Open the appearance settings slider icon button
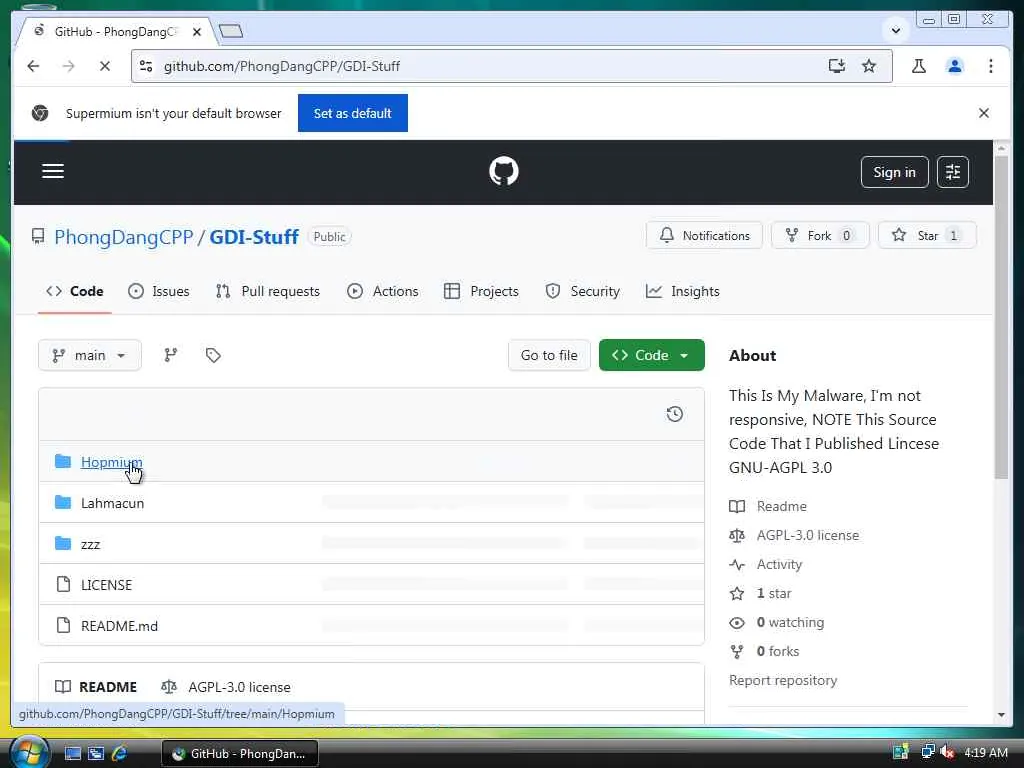The width and height of the screenshot is (1024, 768). tap(953, 172)
